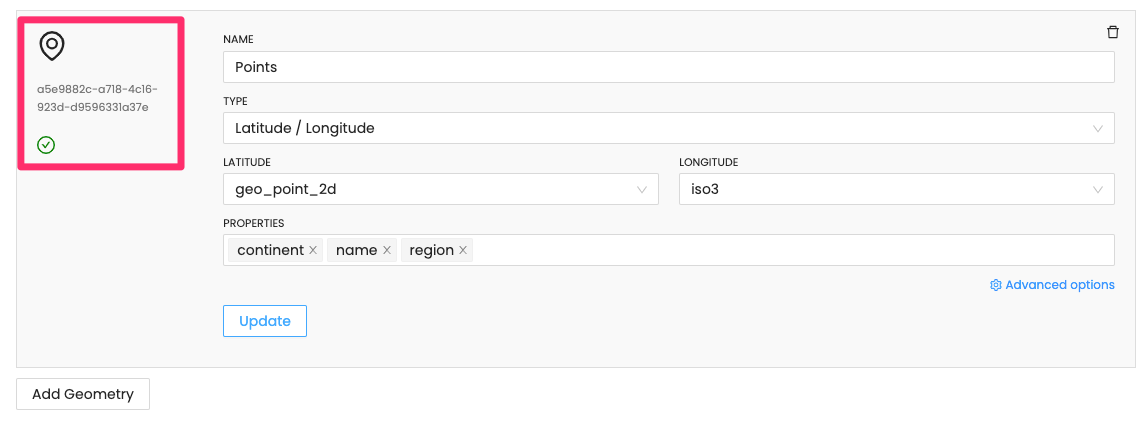Select the region tag label
The height and width of the screenshot is (422, 1146).
[x=431, y=250]
